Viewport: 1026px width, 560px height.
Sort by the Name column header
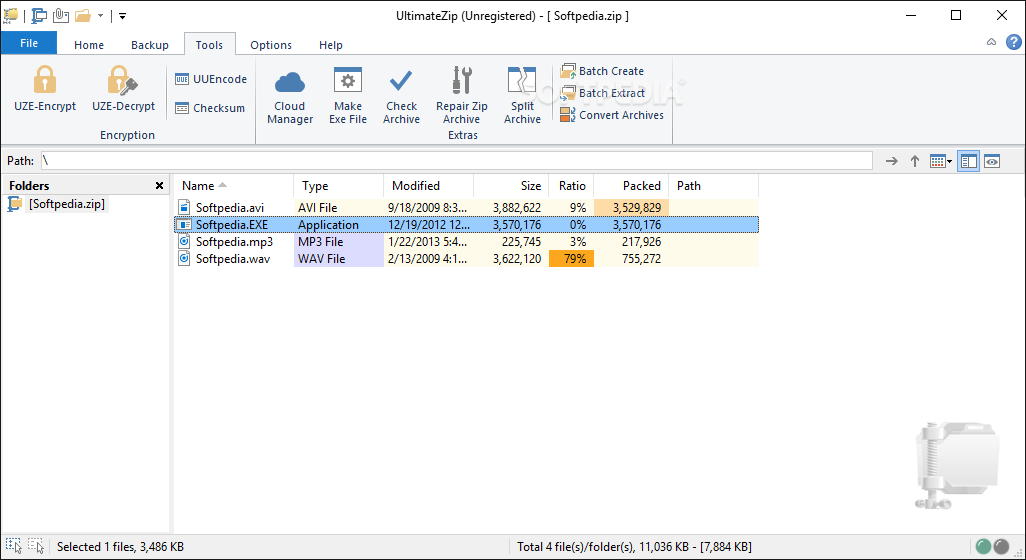coord(234,186)
